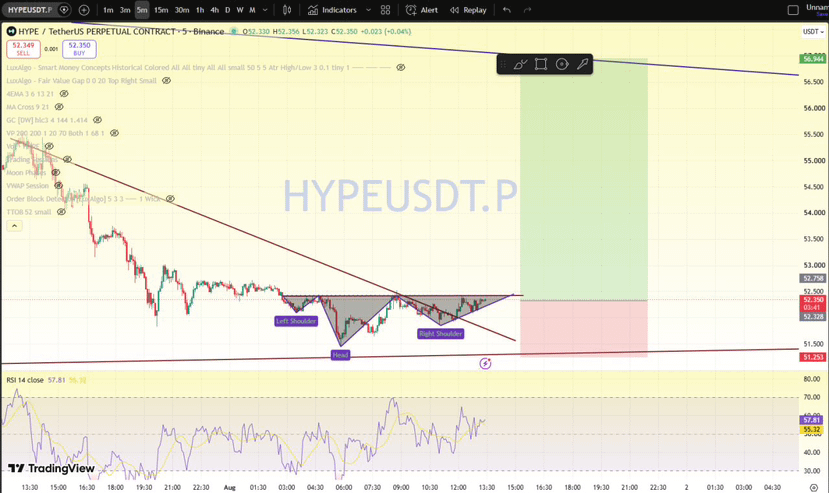The width and height of the screenshot is (829, 493).
Task: Toggle the Trading Sessions indicator eye
Action: tap(67, 159)
